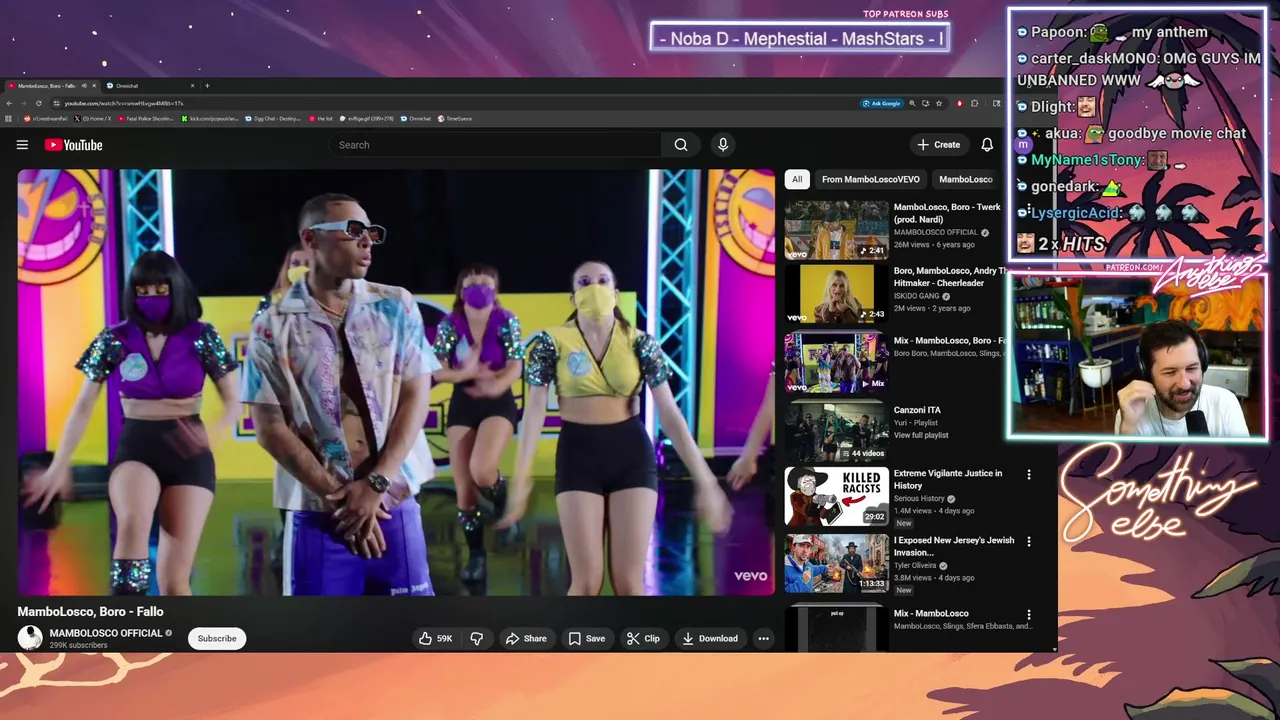Select the From MamboLoscoVEVO filter chip

tap(870, 179)
